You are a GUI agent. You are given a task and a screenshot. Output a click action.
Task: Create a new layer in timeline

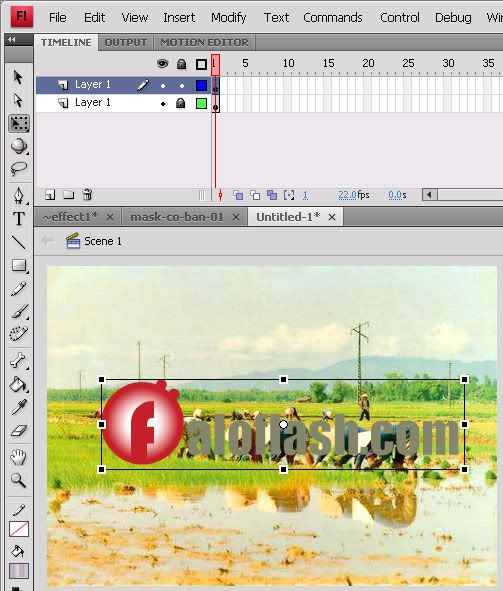coord(50,195)
